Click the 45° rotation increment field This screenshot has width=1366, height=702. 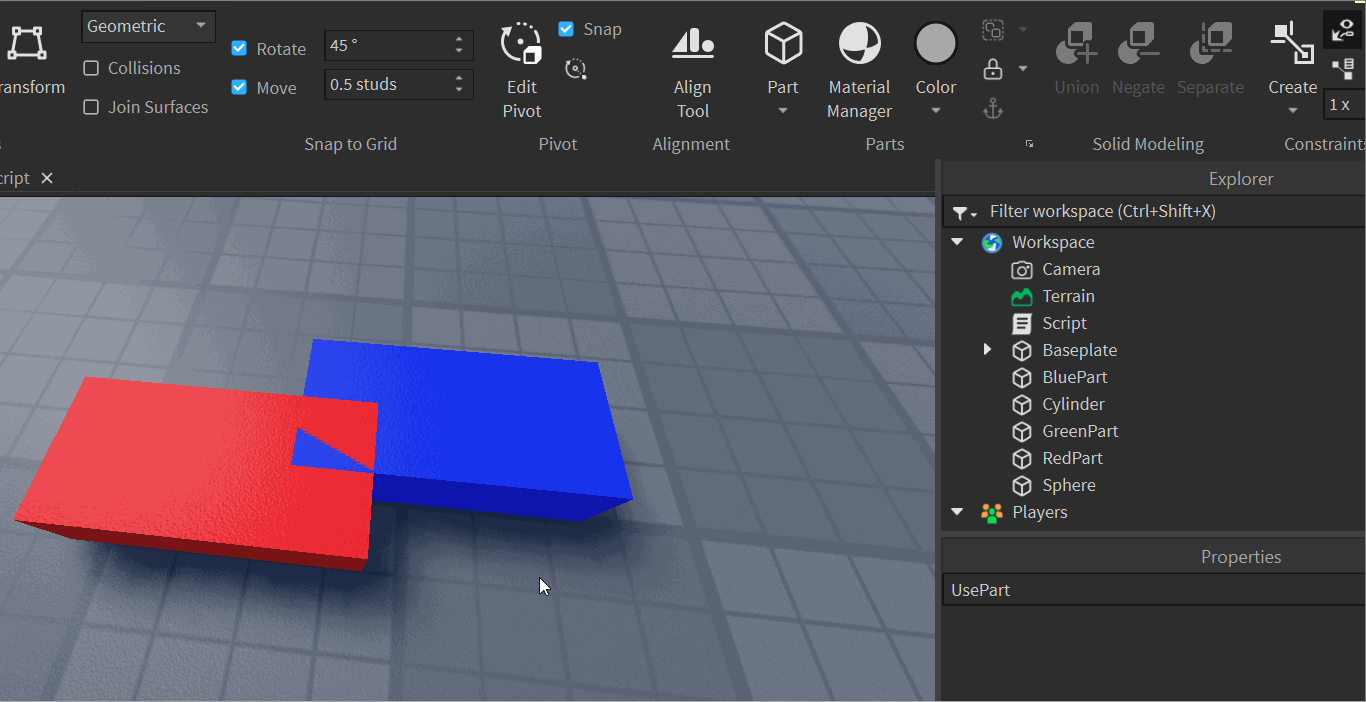(386, 45)
